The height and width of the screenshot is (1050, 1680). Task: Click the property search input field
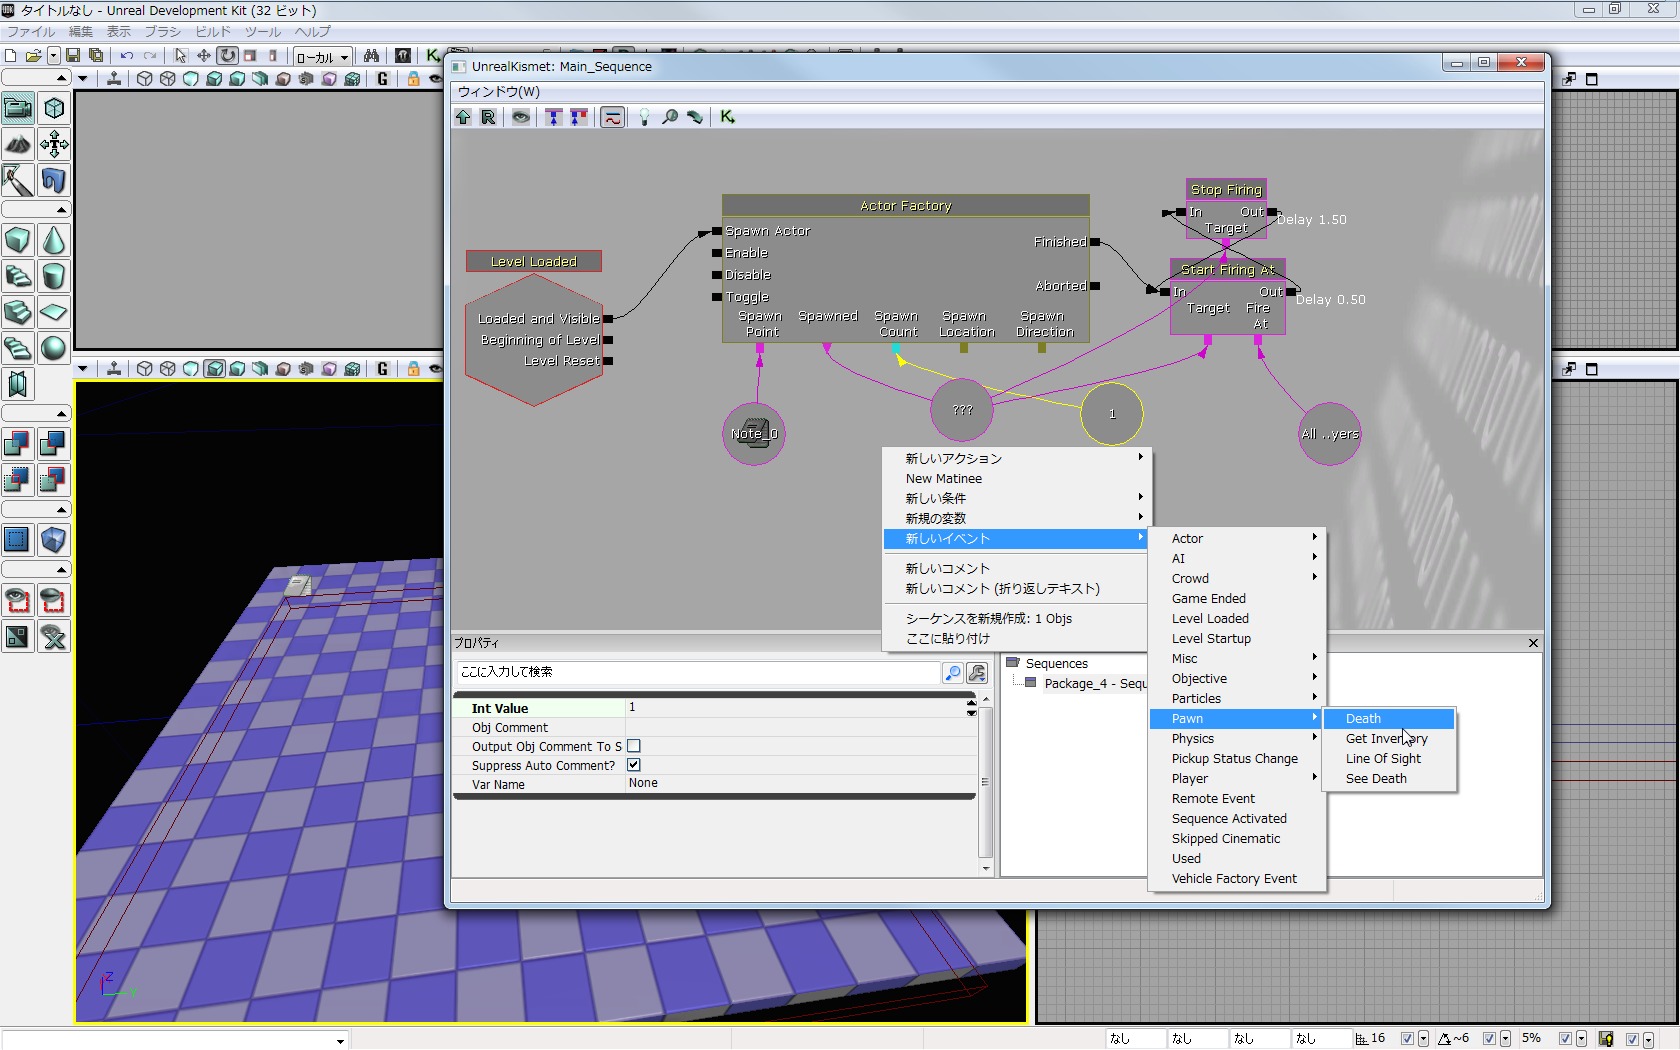(698, 673)
